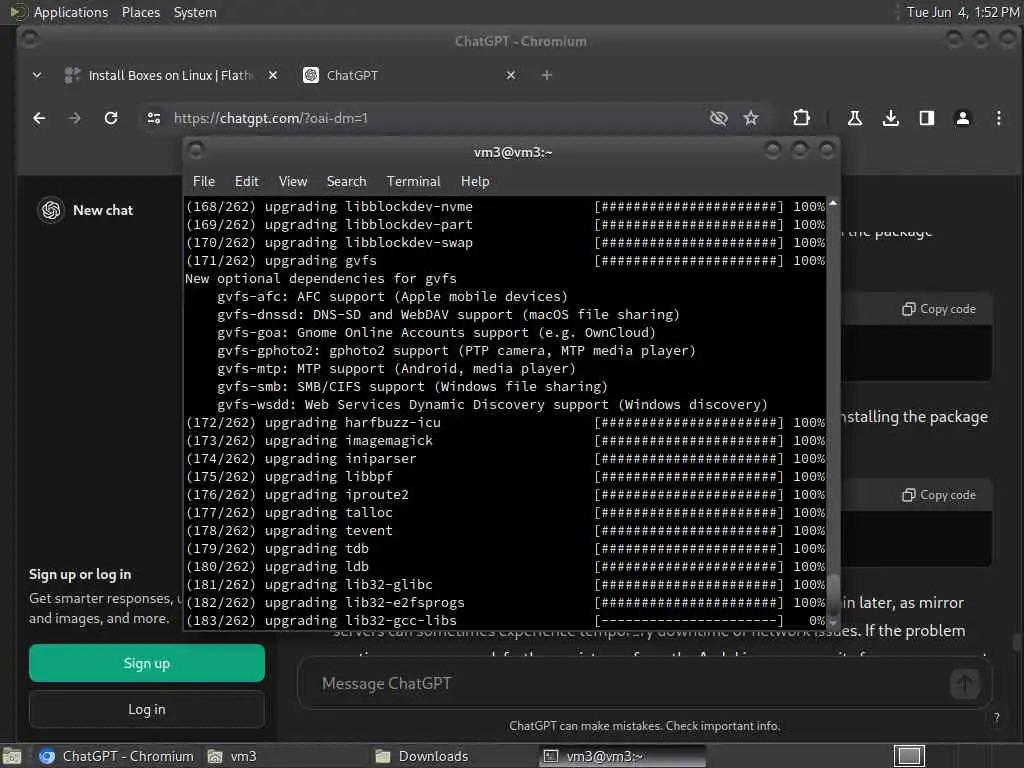Click the send message arrow button
Screen dimensions: 1024x768
click(965, 684)
